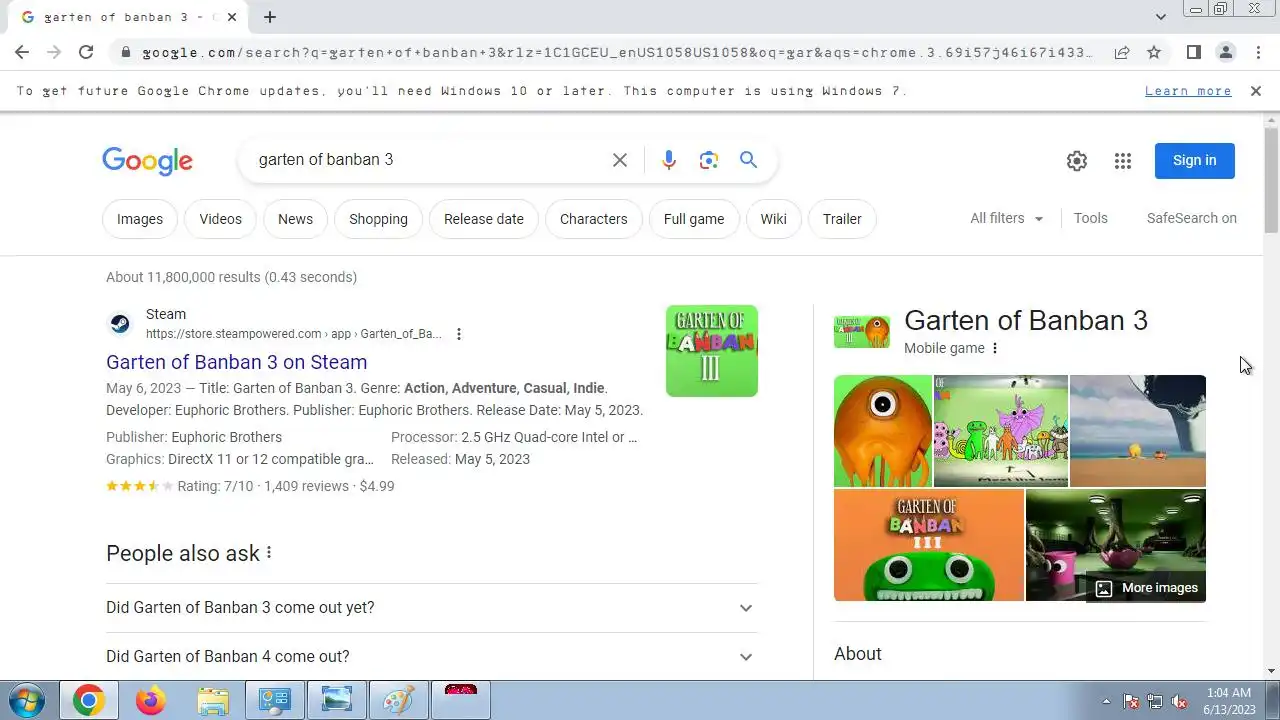Open the Chrome side panel icon
This screenshot has height=720, width=1280.
coord(1193,52)
